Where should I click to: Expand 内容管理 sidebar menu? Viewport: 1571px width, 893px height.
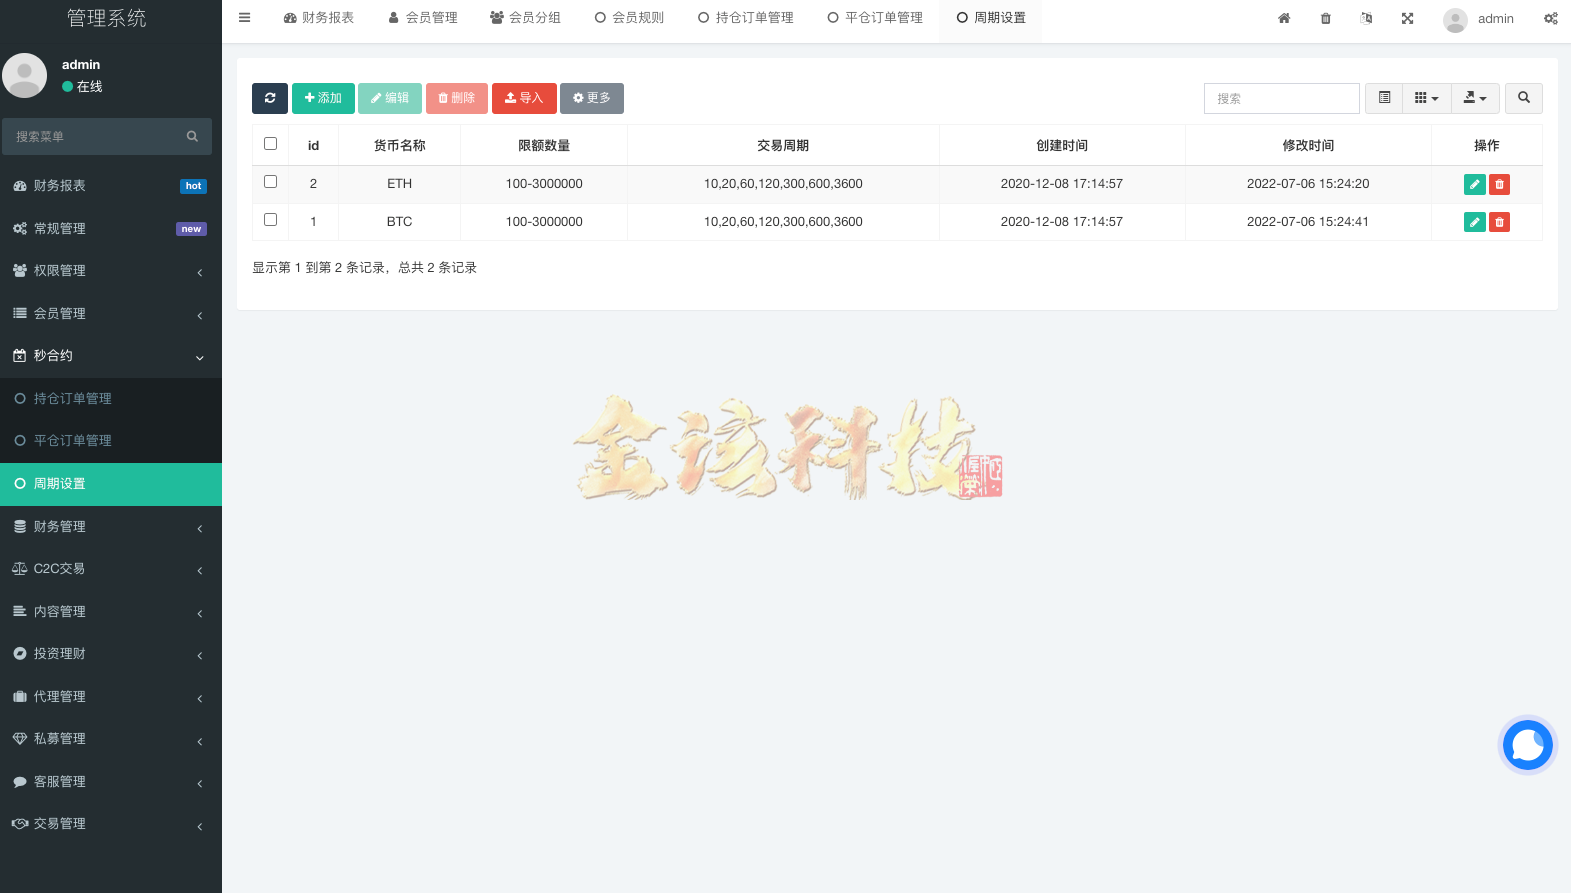coord(111,612)
